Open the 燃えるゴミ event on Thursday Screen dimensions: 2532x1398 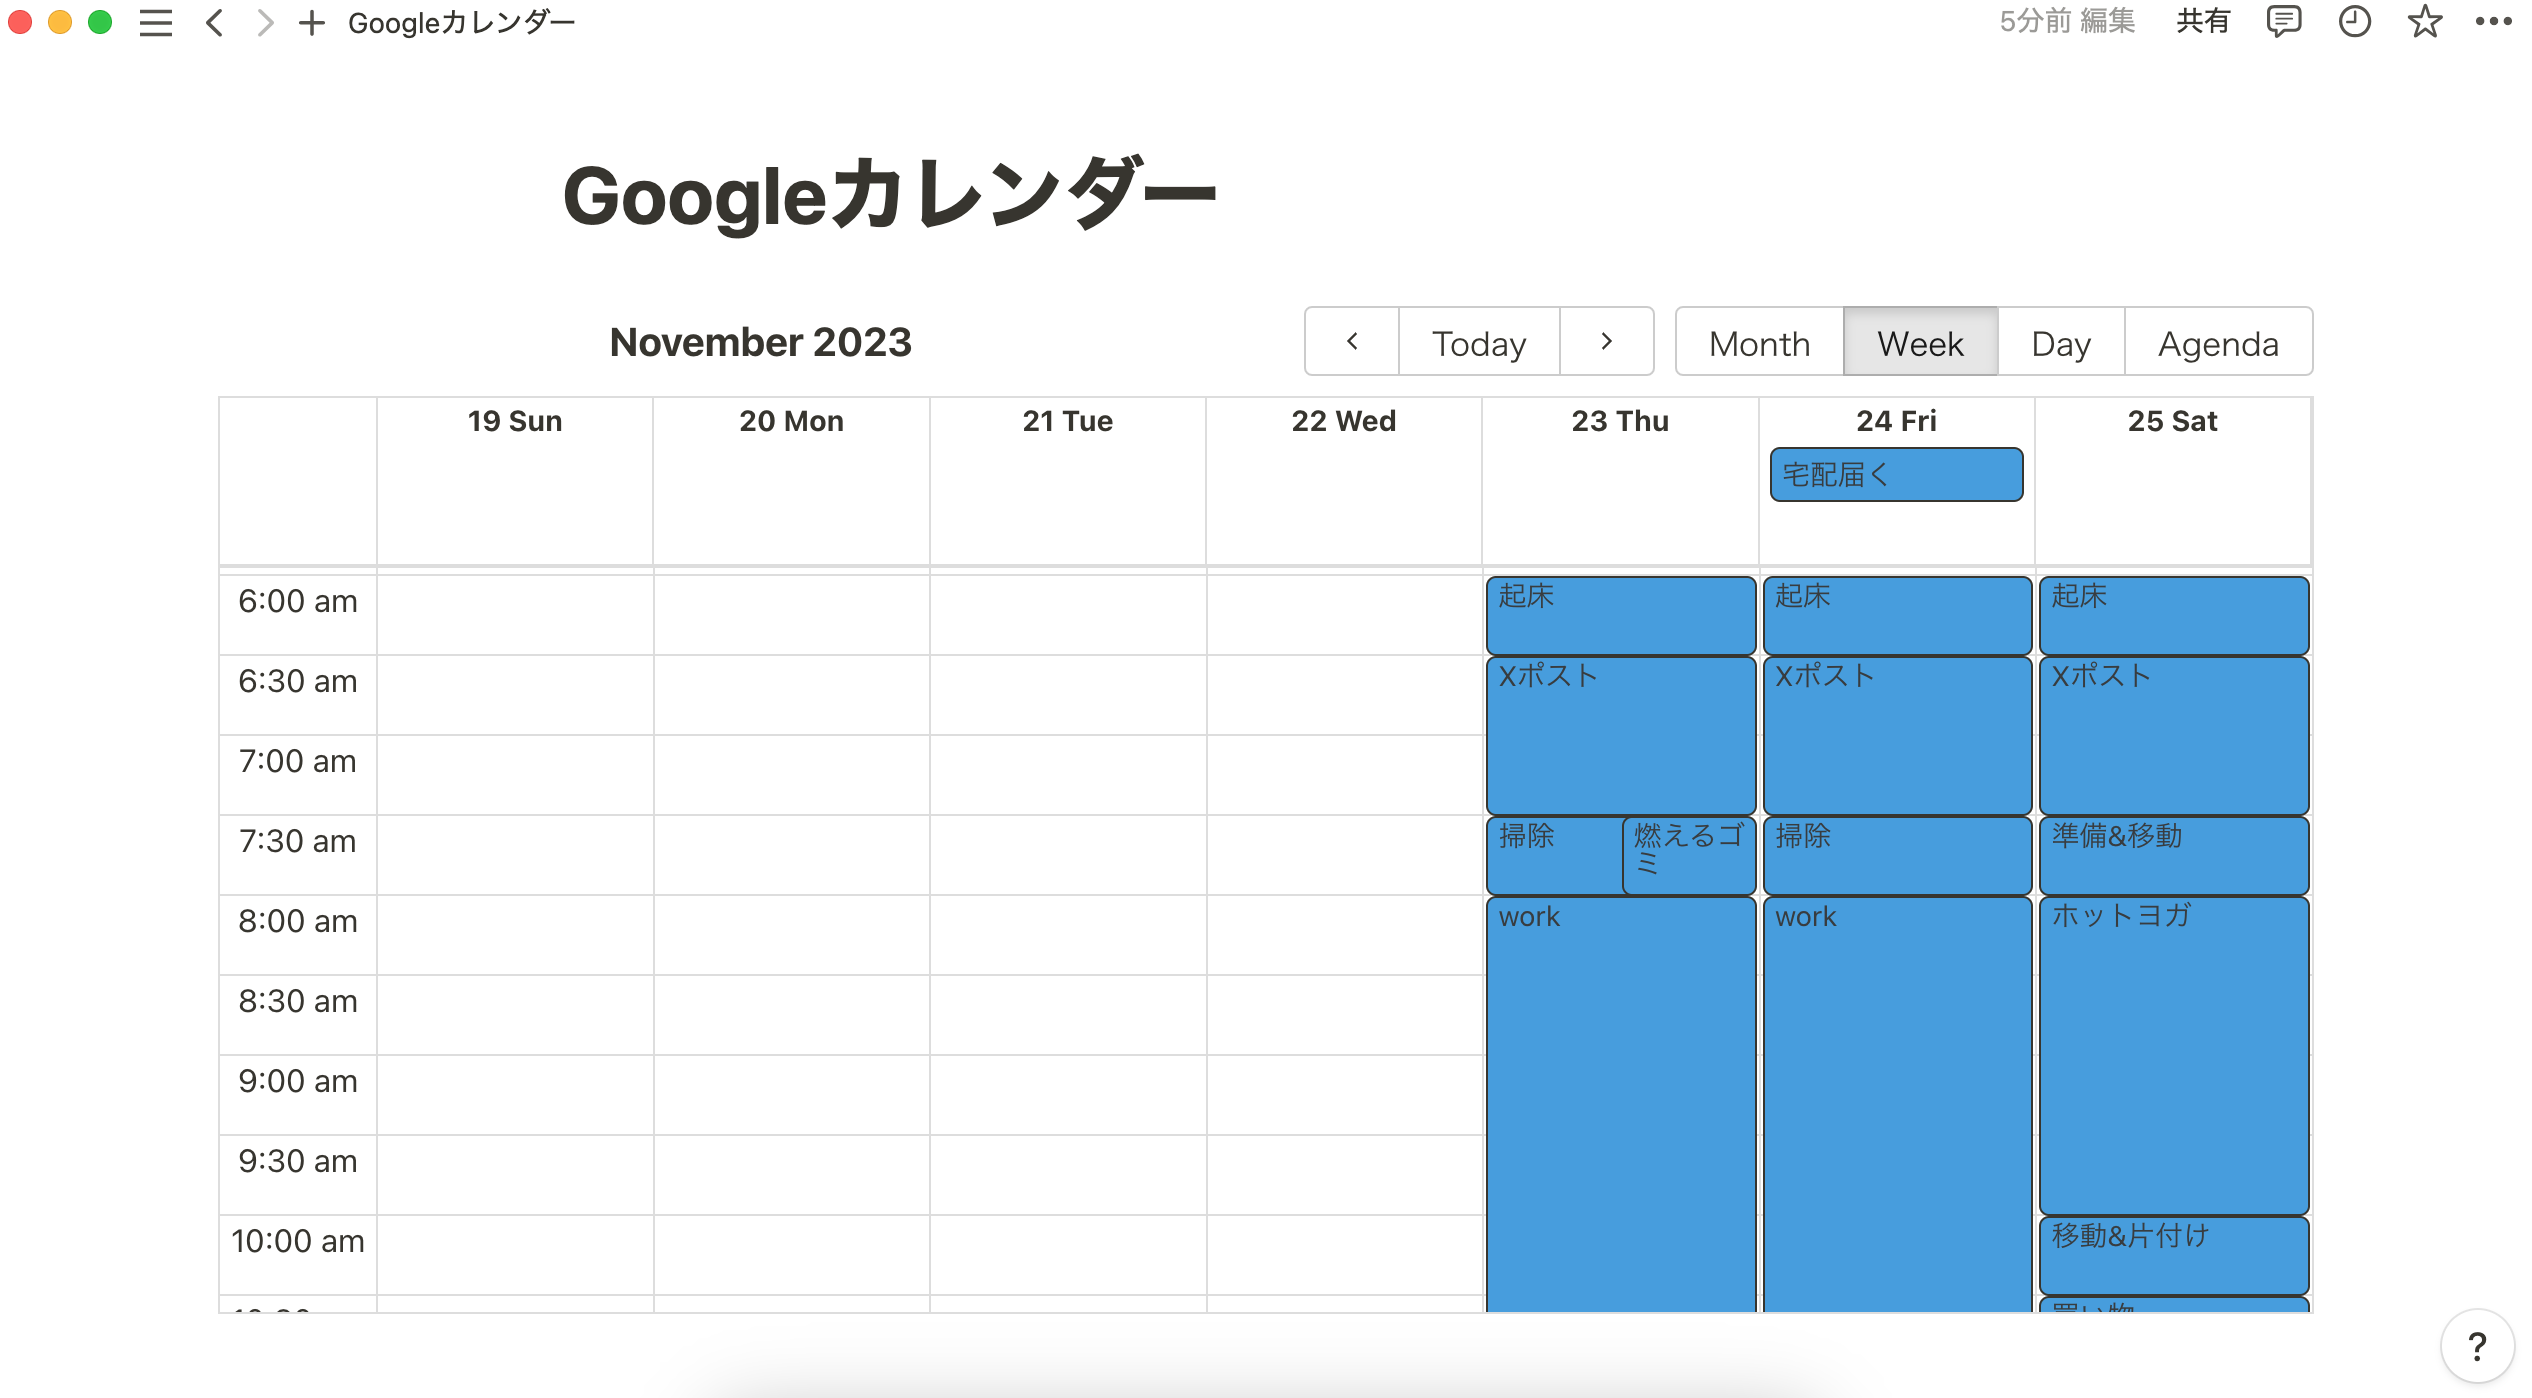pyautogui.click(x=1689, y=855)
